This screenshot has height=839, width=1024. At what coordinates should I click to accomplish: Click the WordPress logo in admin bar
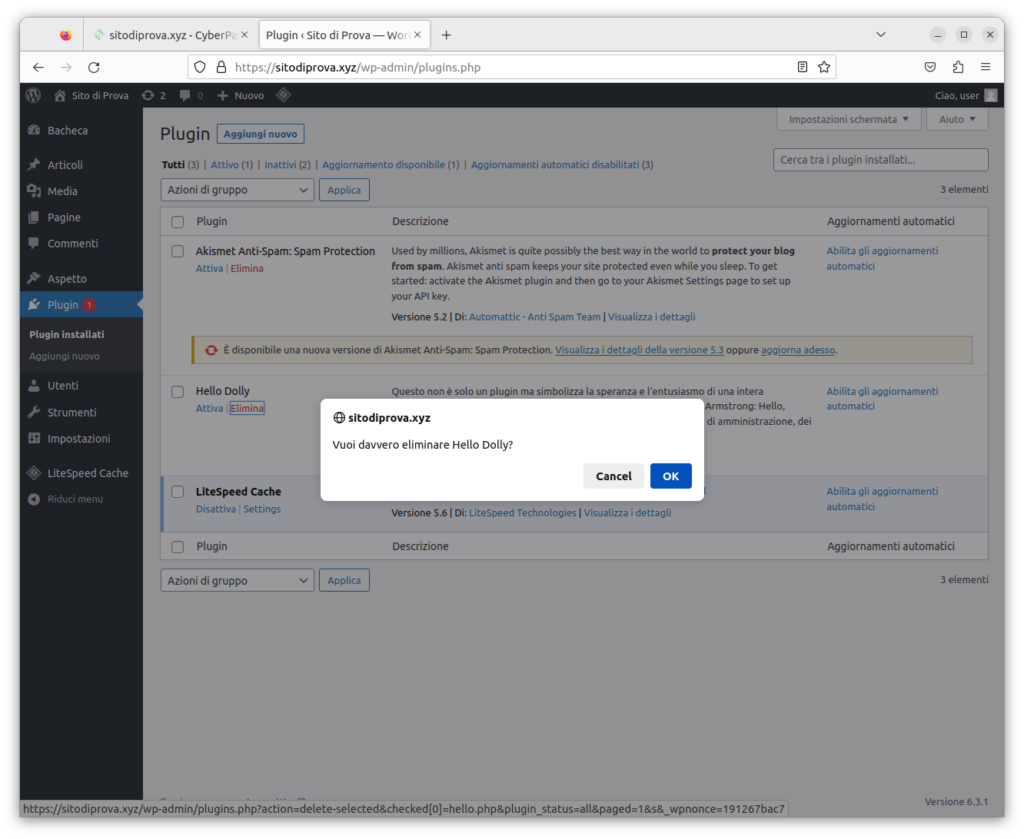tap(33, 95)
